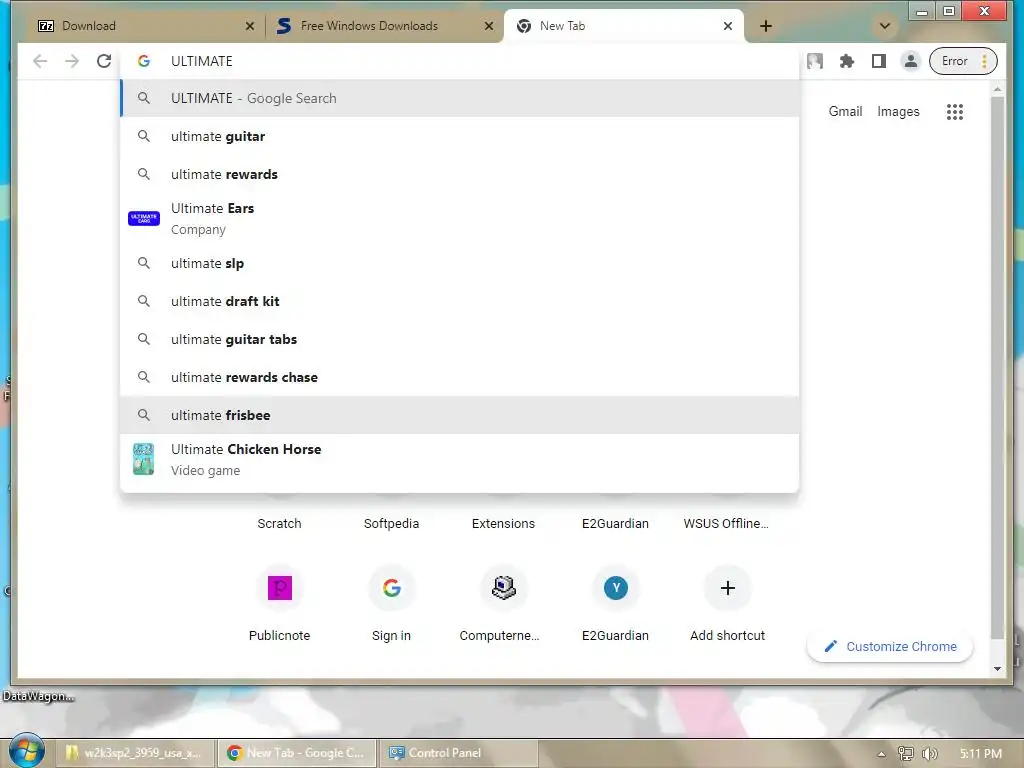Switch to Free Windows Downloads tab
The image size is (1024, 768).
point(384,26)
